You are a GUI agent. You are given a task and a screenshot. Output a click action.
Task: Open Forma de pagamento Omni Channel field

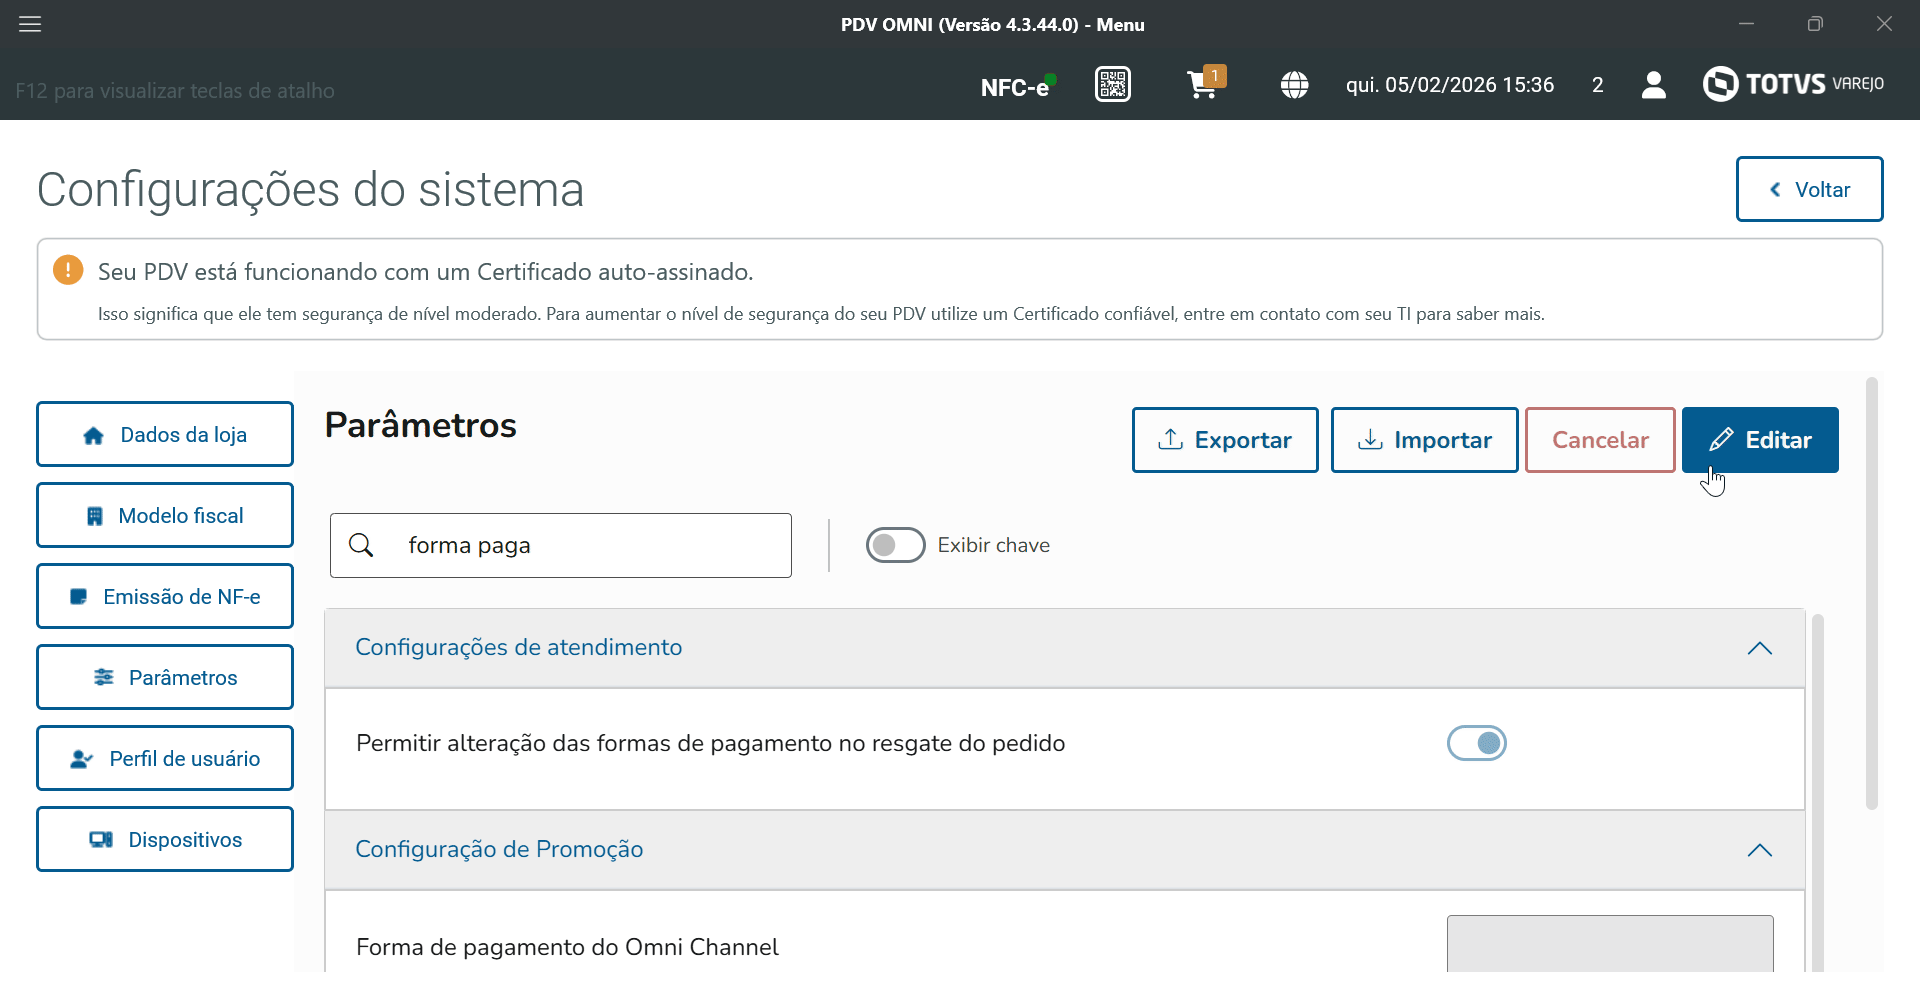[1609, 943]
